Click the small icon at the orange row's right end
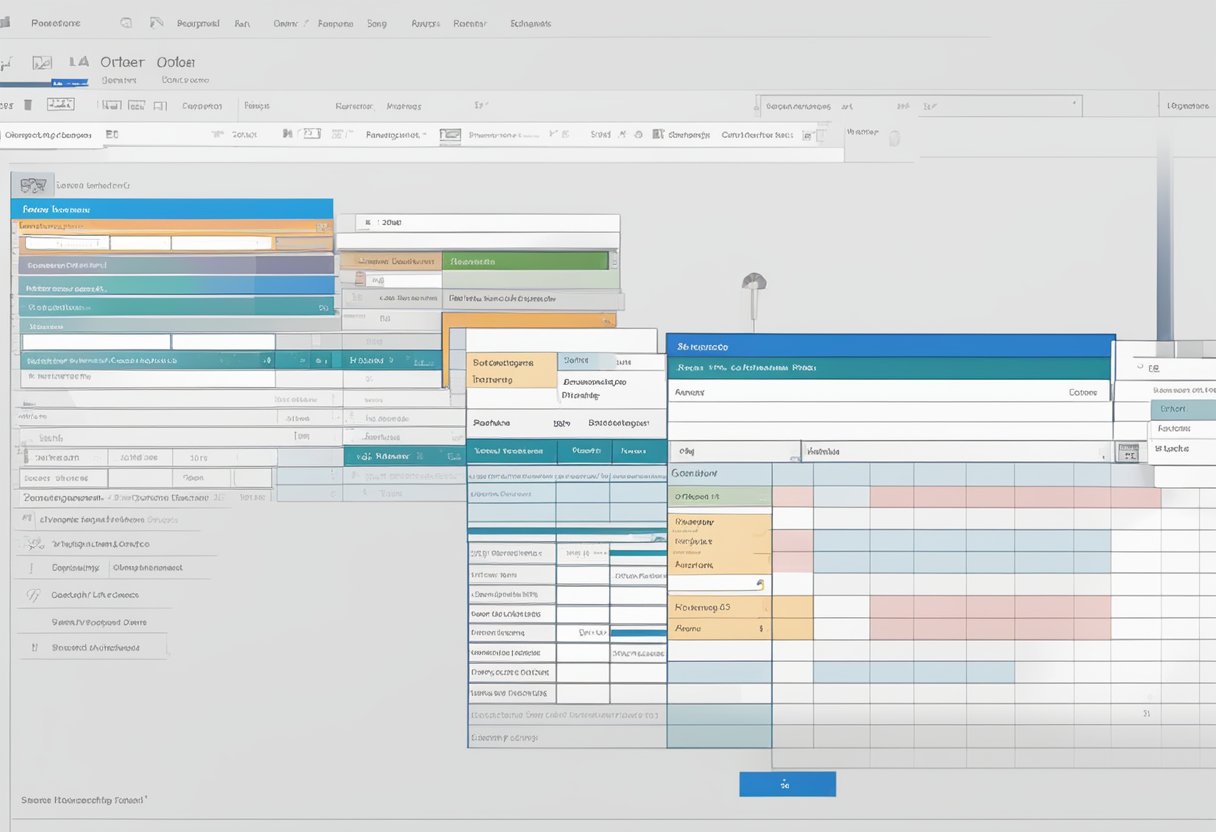The height and width of the screenshot is (832, 1216). point(322,227)
